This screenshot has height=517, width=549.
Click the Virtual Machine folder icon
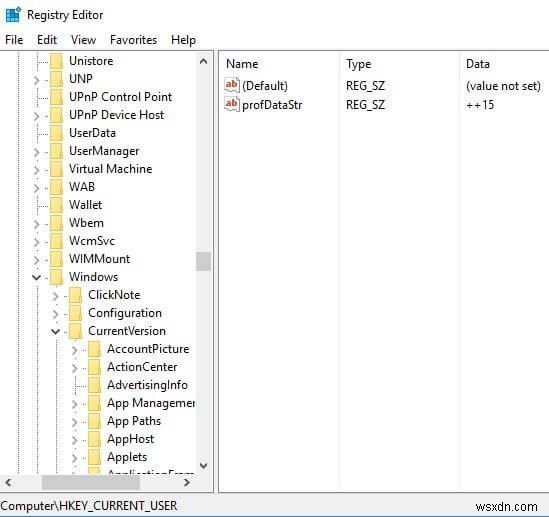pyautogui.click(x=56, y=169)
